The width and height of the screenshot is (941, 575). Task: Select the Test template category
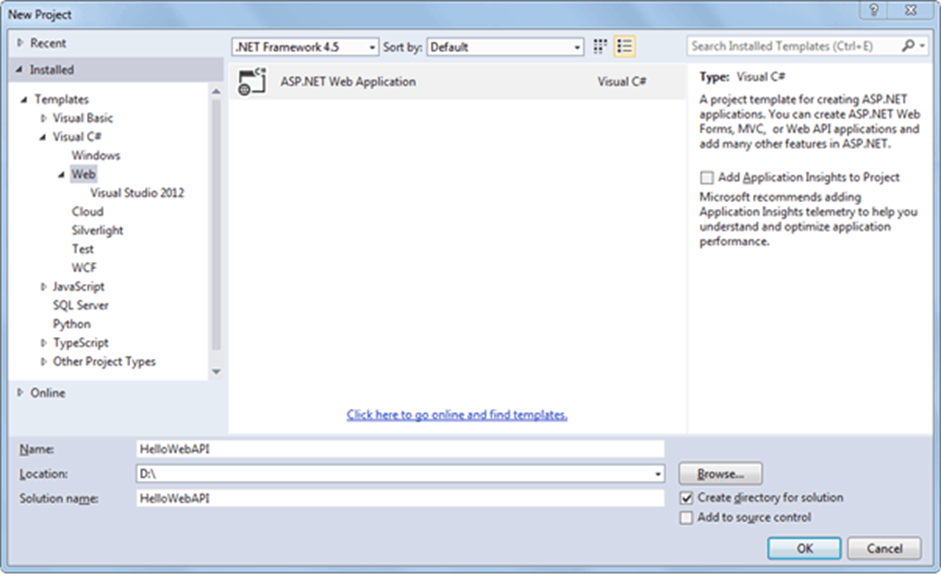click(x=83, y=249)
